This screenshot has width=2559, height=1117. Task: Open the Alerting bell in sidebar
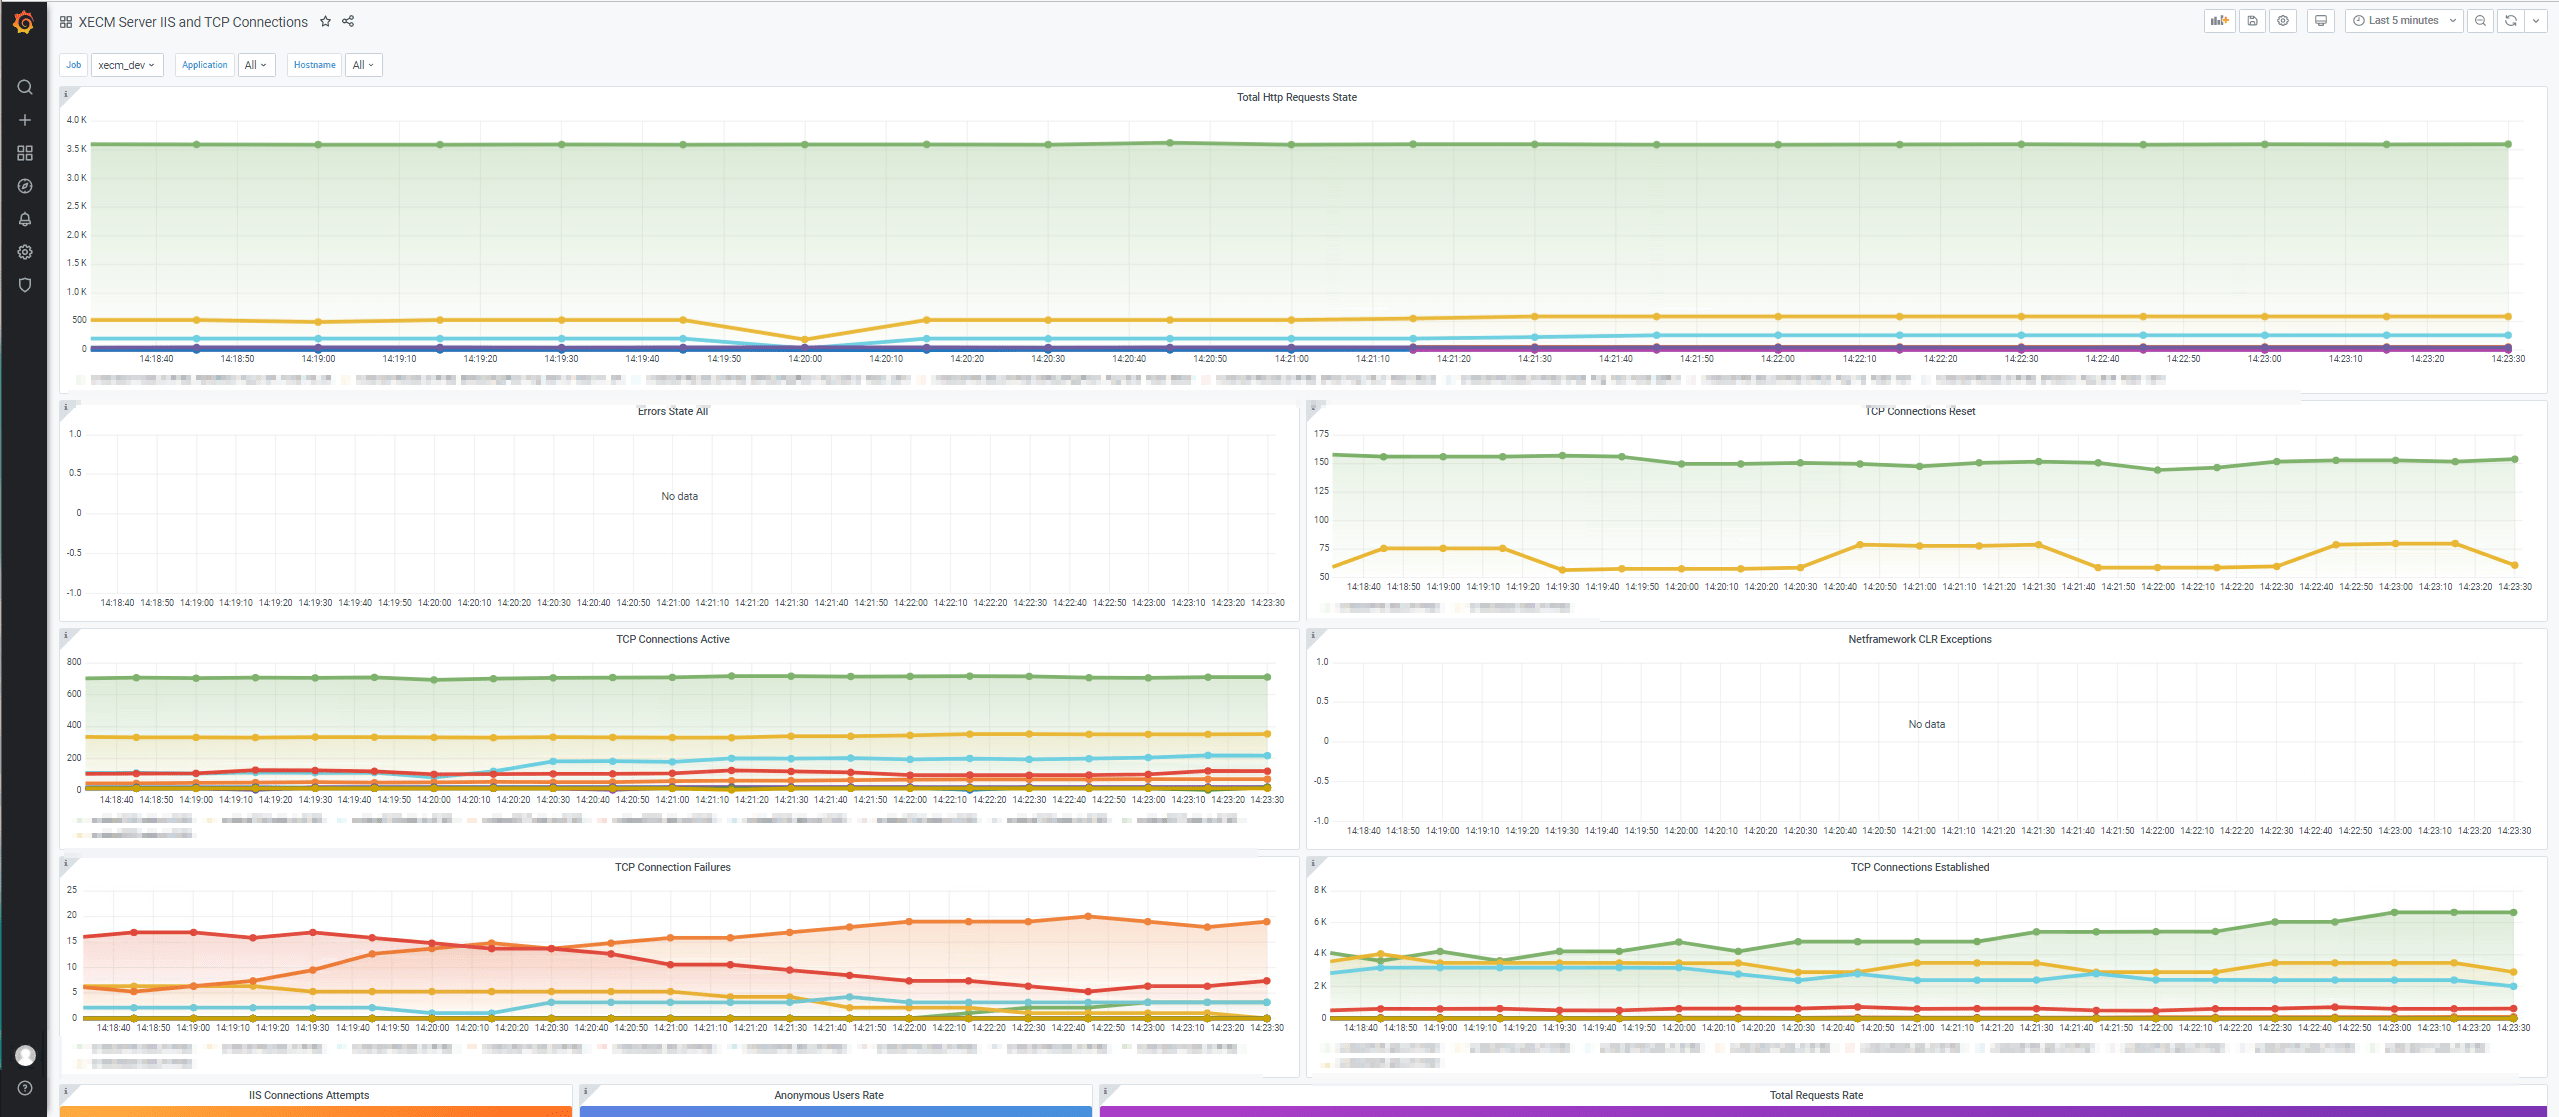click(x=25, y=219)
